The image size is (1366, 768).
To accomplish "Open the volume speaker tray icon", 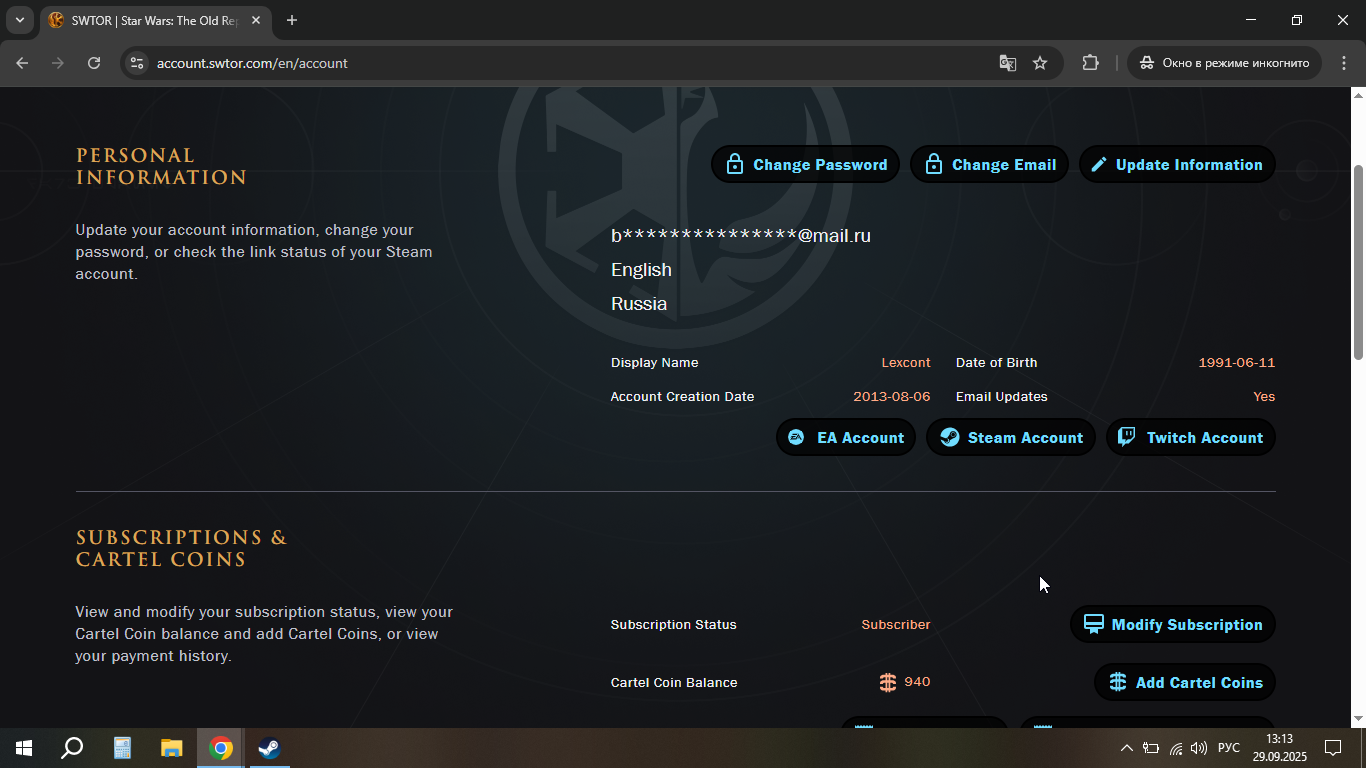I will tap(1199, 748).
